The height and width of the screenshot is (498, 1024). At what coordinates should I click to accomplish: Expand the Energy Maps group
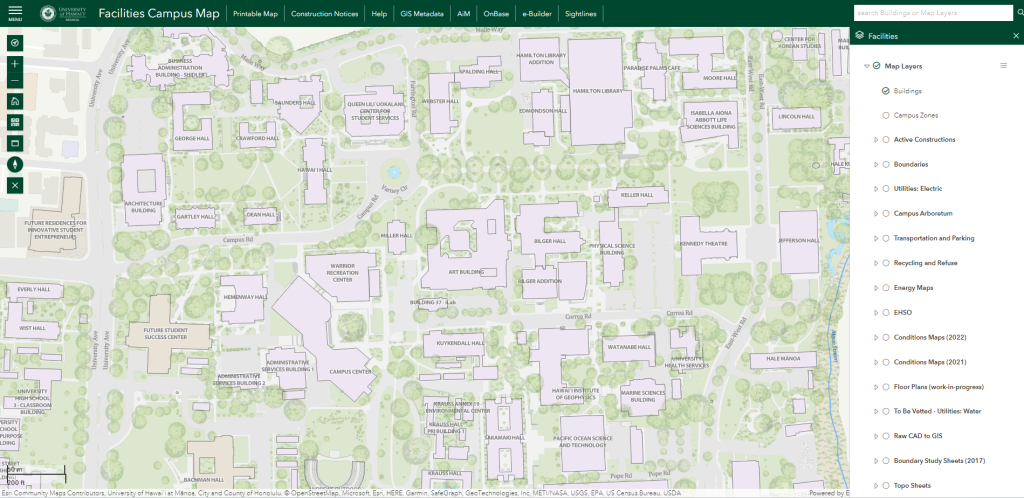pyautogui.click(x=876, y=288)
